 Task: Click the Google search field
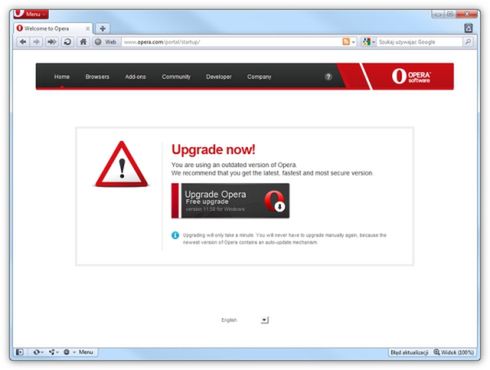tap(420, 42)
